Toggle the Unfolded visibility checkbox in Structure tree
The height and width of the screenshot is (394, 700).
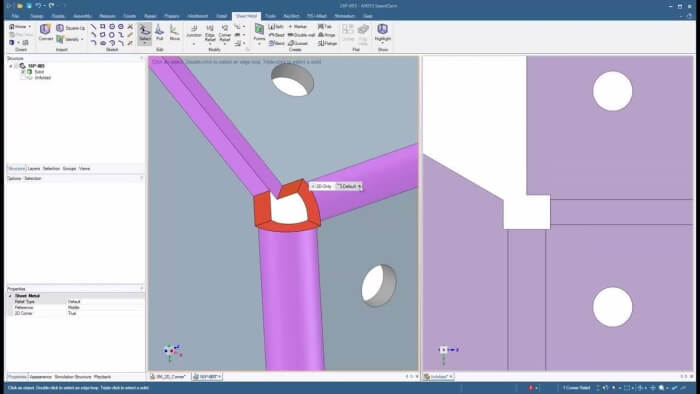click(x=24, y=78)
